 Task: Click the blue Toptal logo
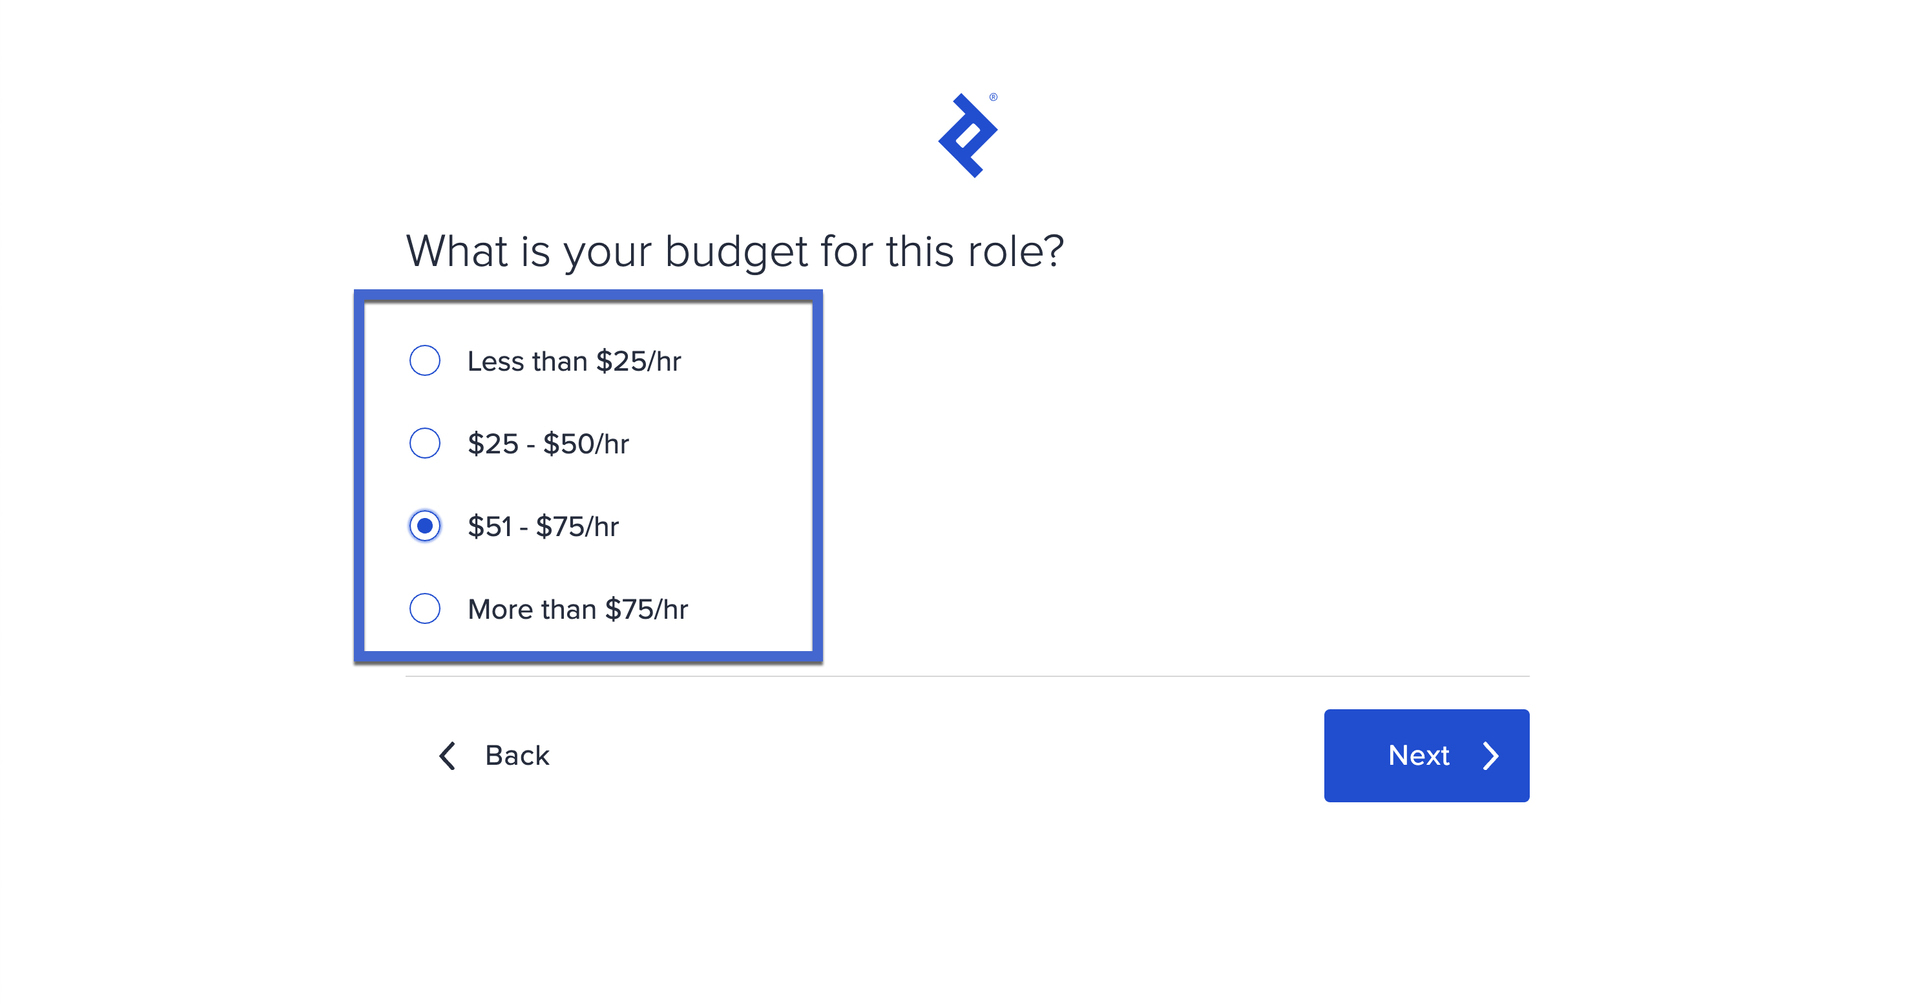967,135
